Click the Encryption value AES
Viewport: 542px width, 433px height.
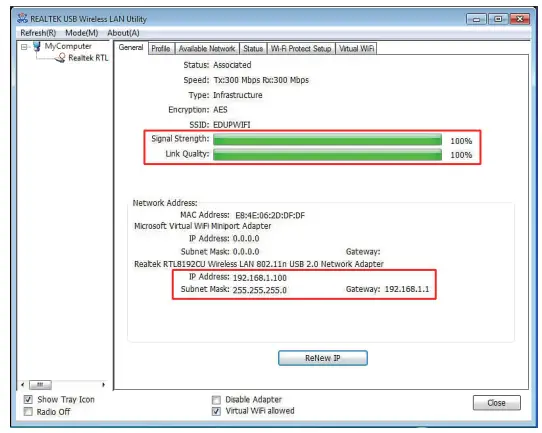point(220,110)
